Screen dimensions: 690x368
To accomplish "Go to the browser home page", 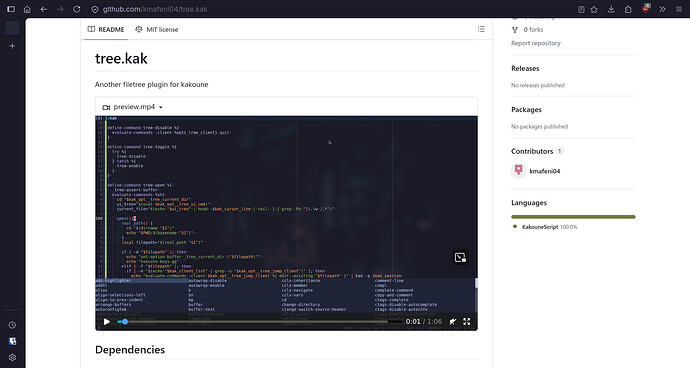I will (27, 9).
